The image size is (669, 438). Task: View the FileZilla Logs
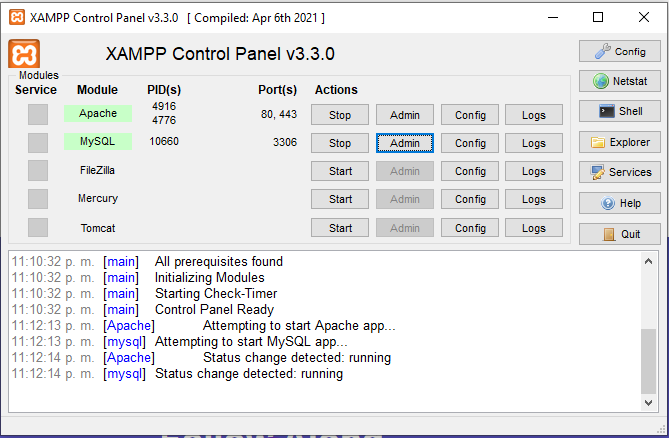pos(534,171)
